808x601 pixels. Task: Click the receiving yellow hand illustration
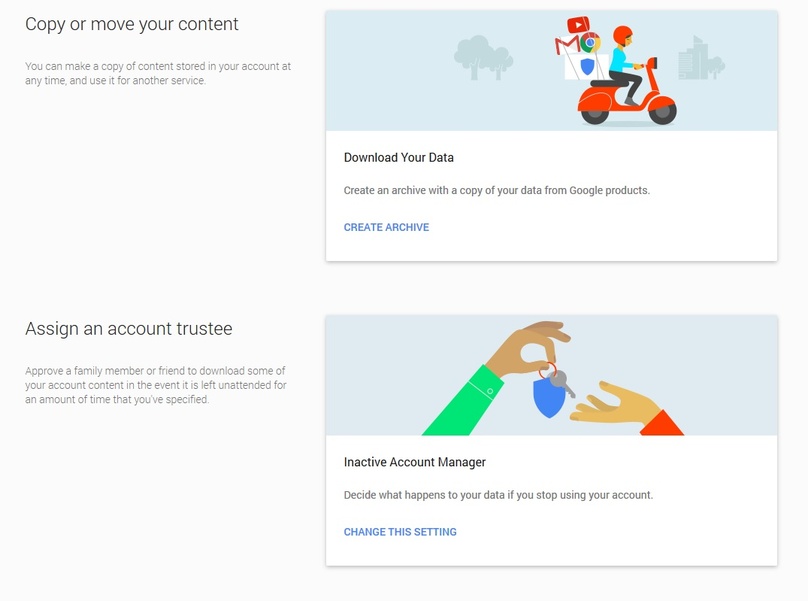coord(626,409)
